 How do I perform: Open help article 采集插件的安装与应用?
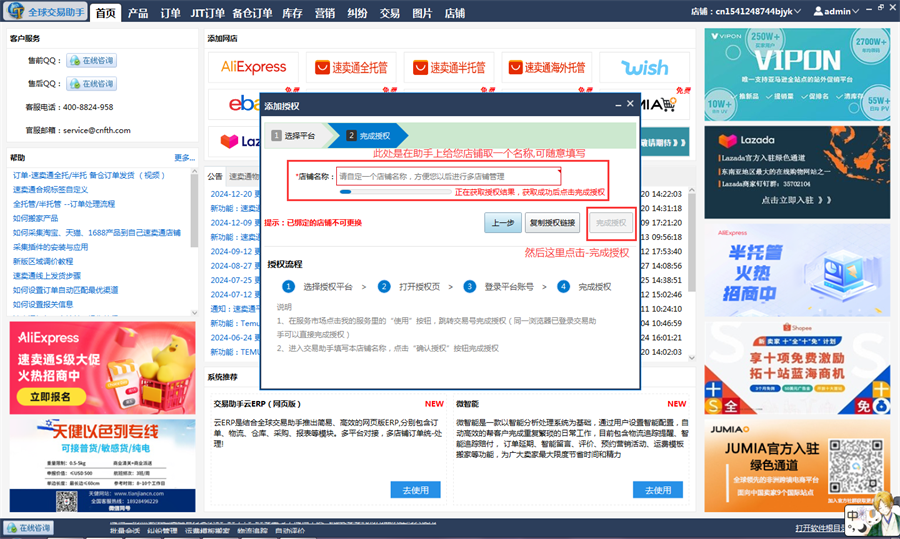click(51, 247)
